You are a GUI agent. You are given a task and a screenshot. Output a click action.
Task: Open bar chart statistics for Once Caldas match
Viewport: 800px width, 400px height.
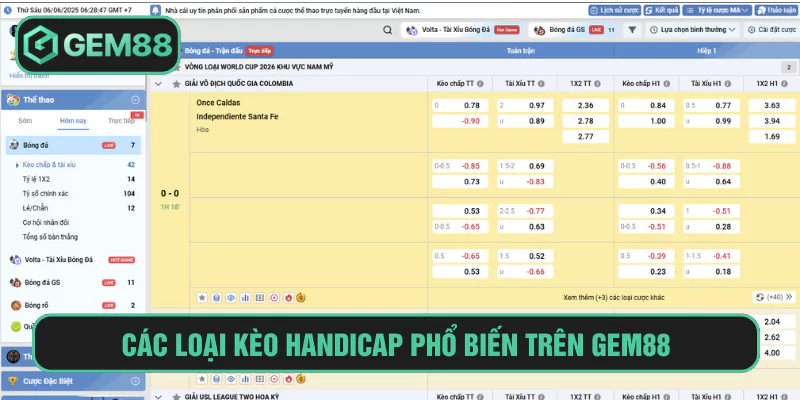245,297
